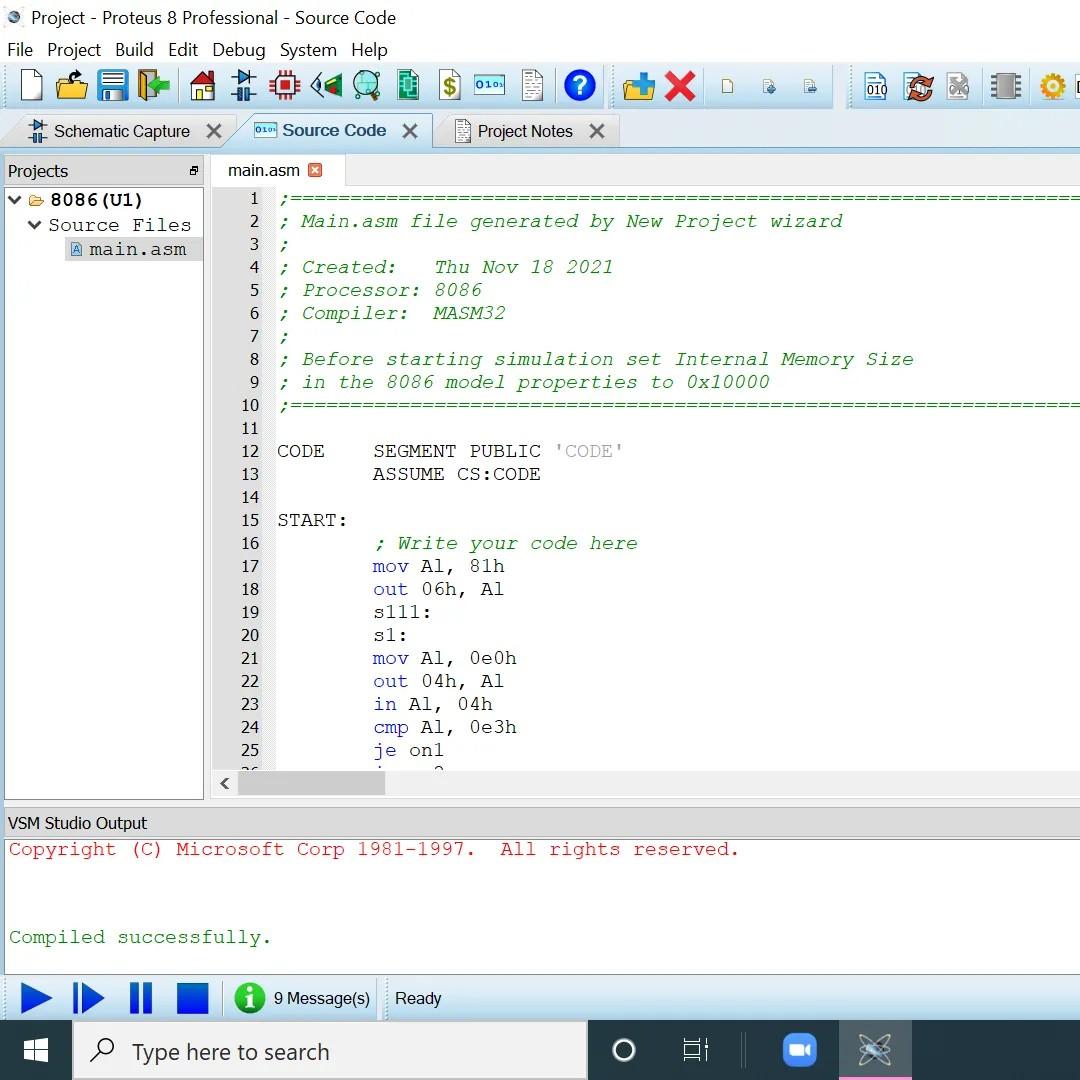Screen dimensions: 1080x1080
Task: Open the Bill of Materials dollar icon
Action: click(x=449, y=86)
